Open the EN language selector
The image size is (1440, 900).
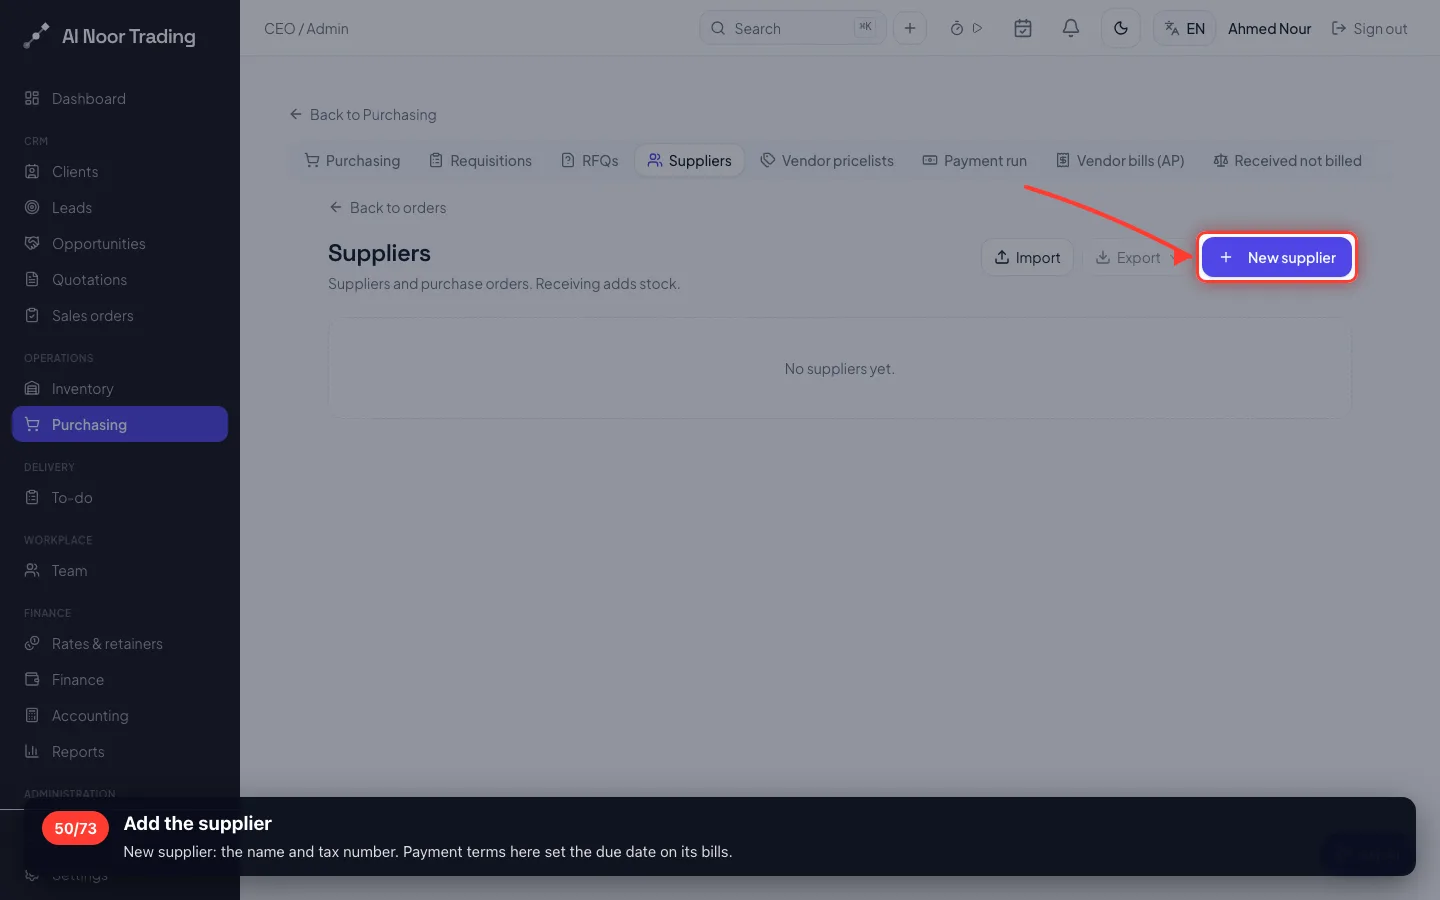(1185, 28)
